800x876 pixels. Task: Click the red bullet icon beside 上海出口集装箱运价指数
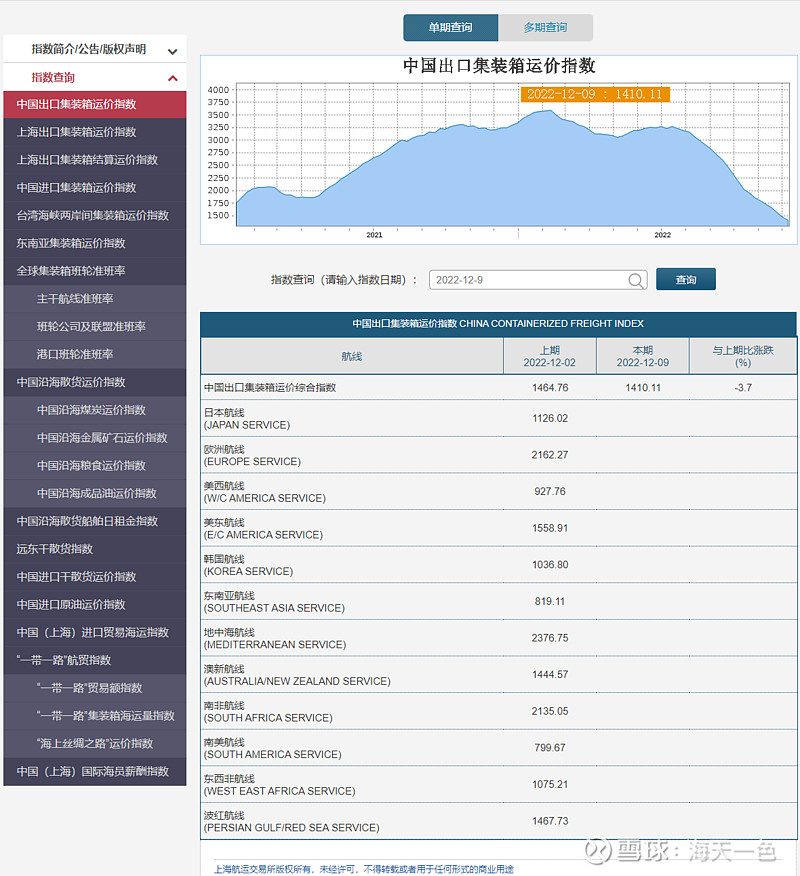point(14,132)
